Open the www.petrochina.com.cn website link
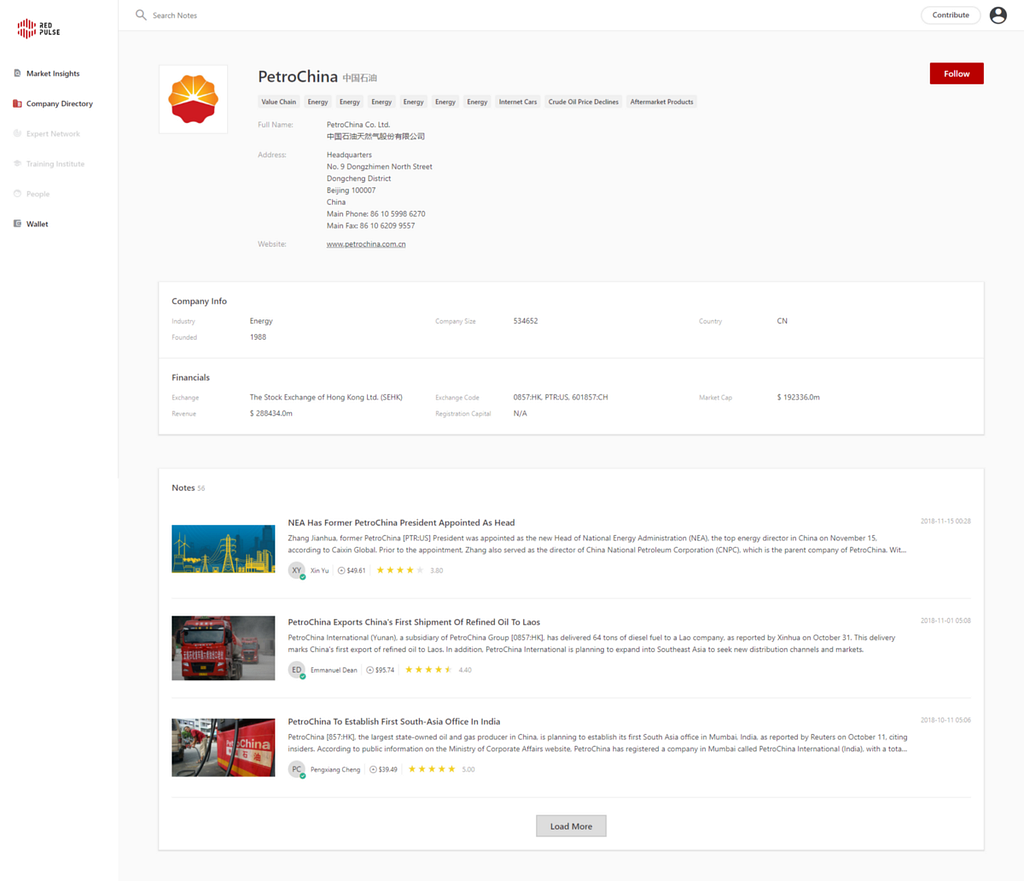Viewport: 1024px width, 881px height. click(366, 244)
